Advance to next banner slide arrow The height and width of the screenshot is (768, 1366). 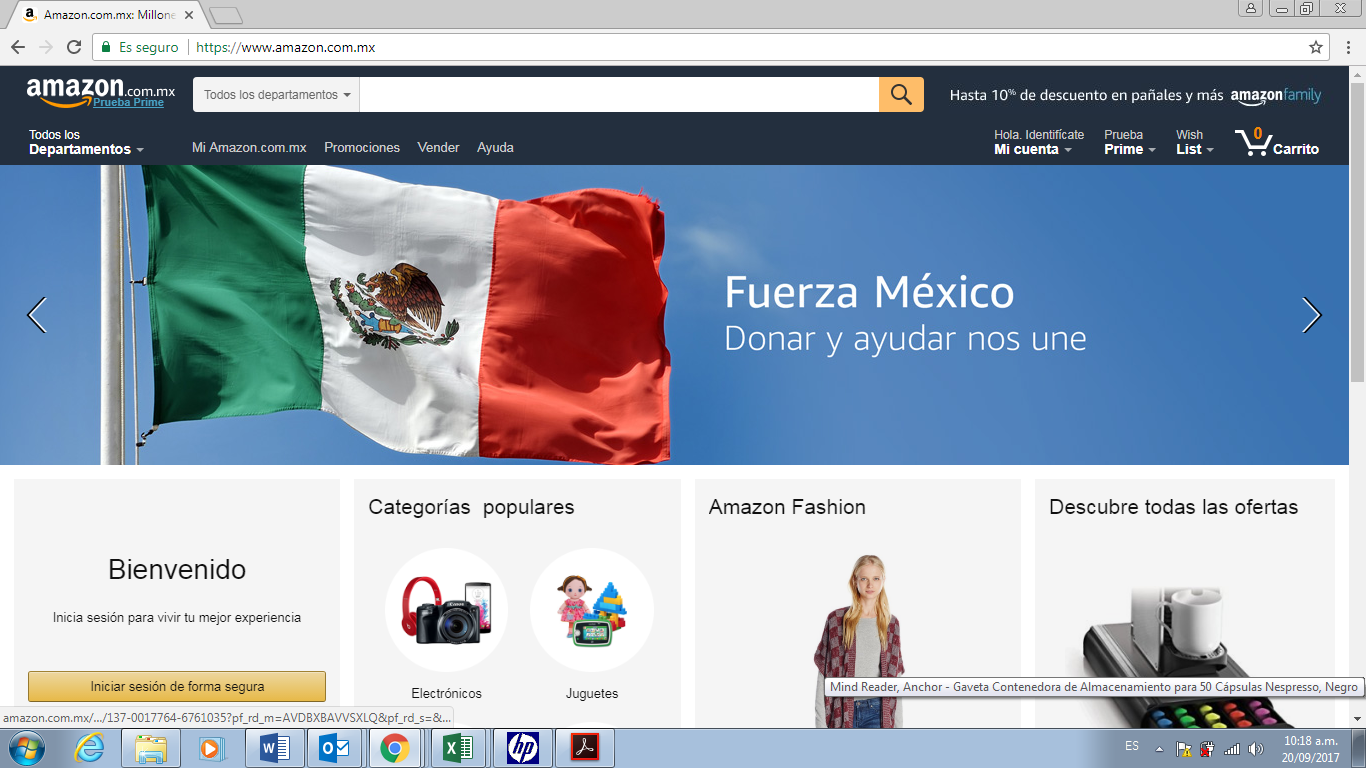coord(1311,315)
